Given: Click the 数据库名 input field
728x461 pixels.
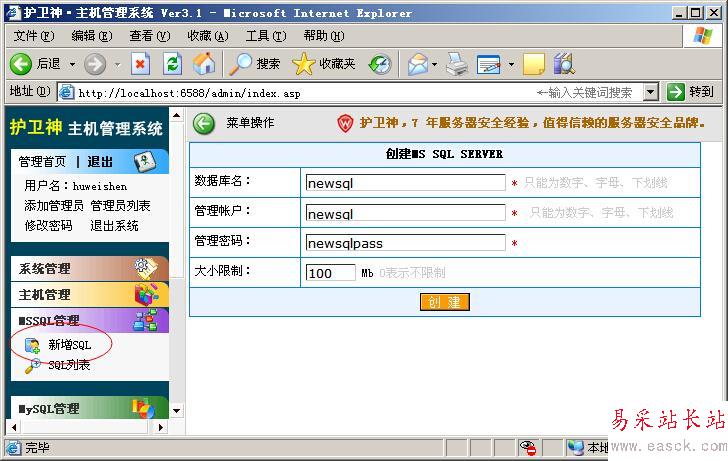Looking at the screenshot, I should [405, 182].
